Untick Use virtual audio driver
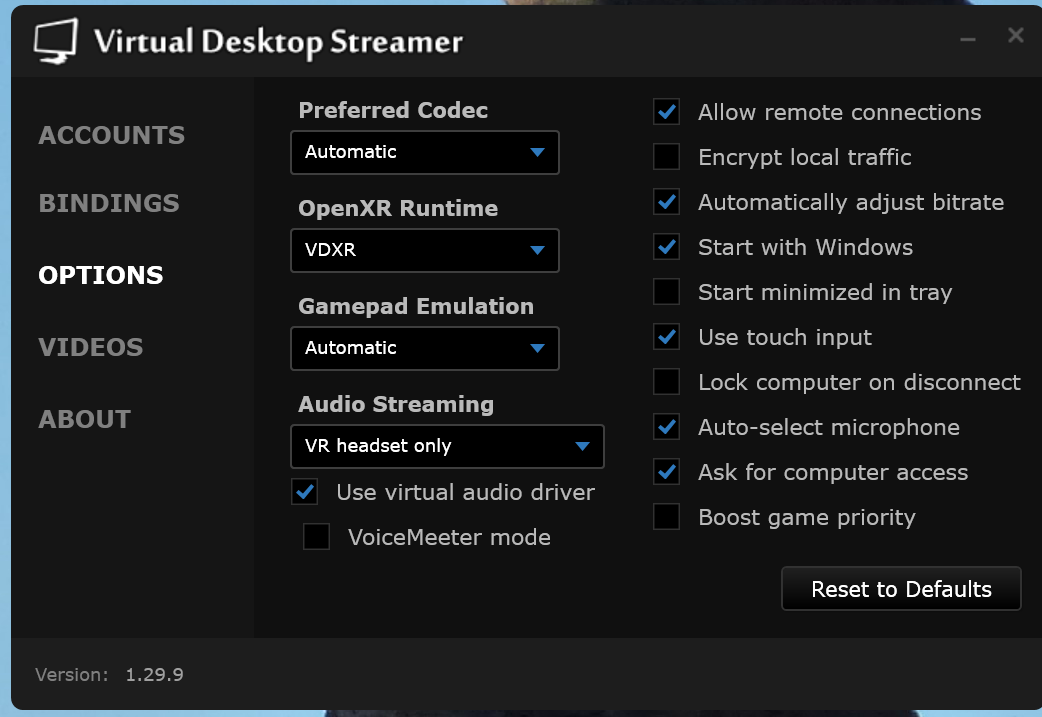The width and height of the screenshot is (1042, 717). (x=305, y=492)
